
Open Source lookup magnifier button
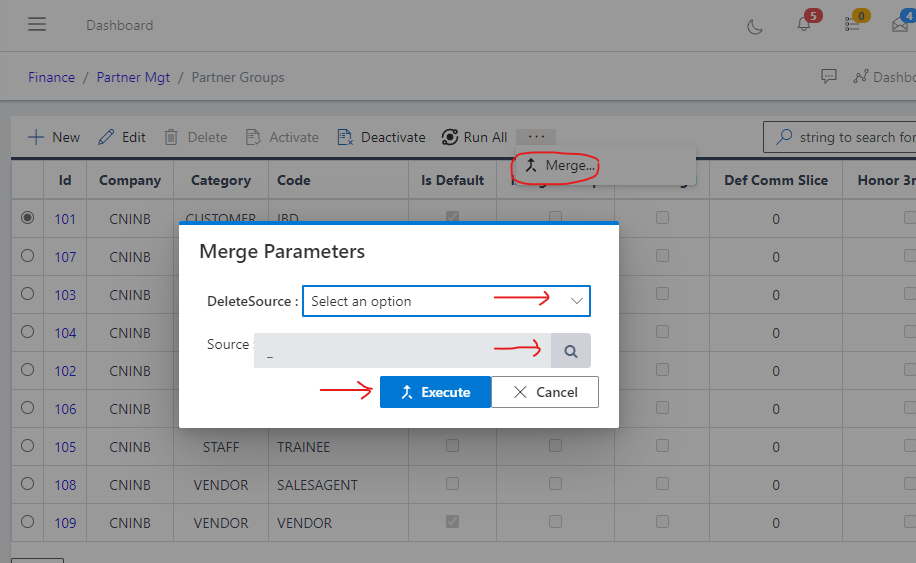[571, 350]
